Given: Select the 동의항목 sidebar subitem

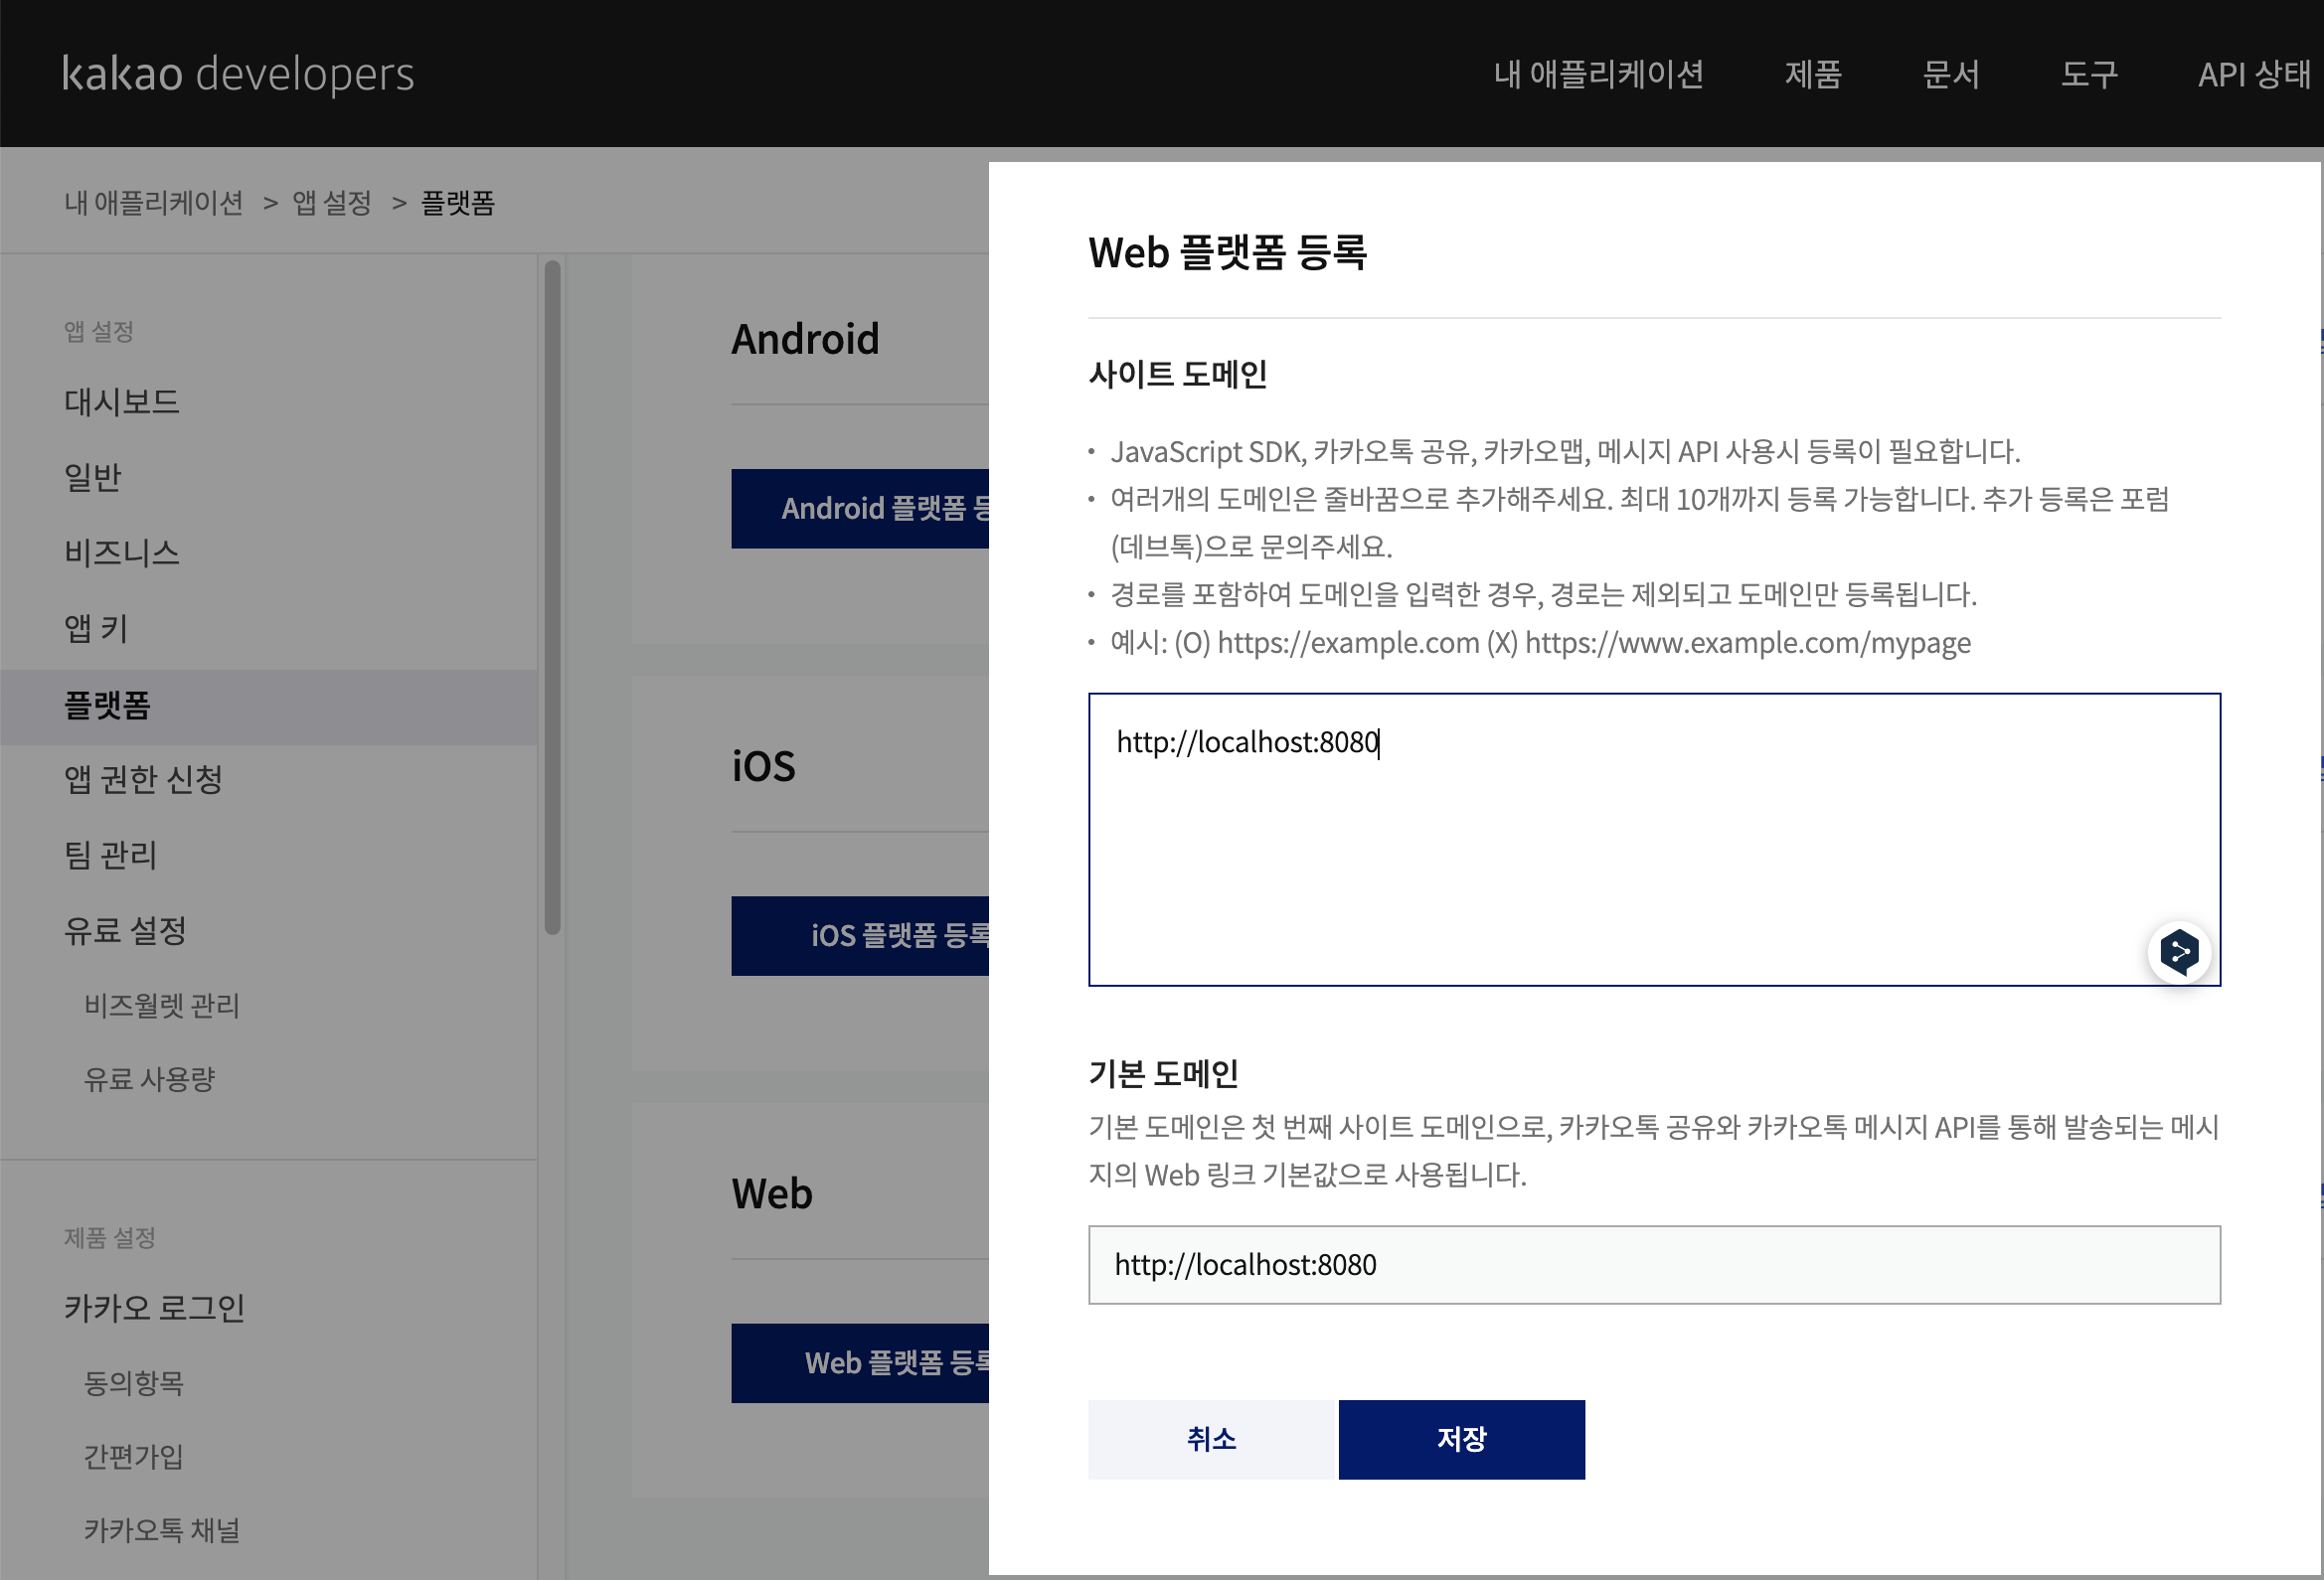Looking at the screenshot, I should [x=134, y=1382].
